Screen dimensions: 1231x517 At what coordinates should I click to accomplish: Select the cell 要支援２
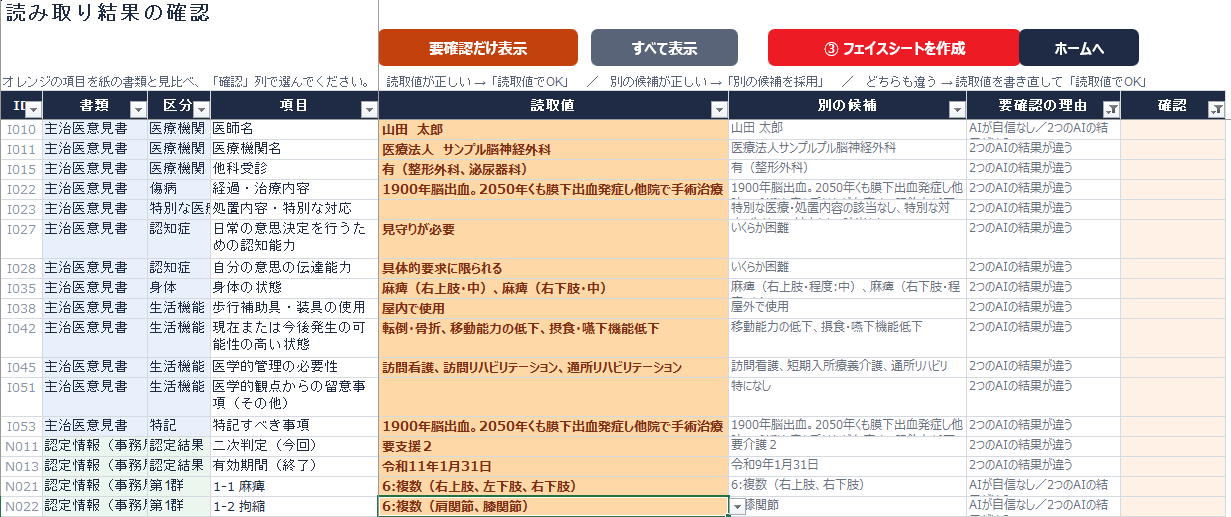pos(553,446)
